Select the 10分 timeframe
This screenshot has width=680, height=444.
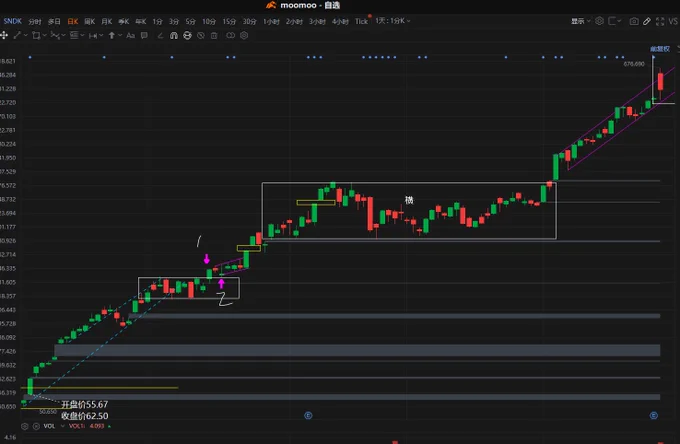pos(209,22)
